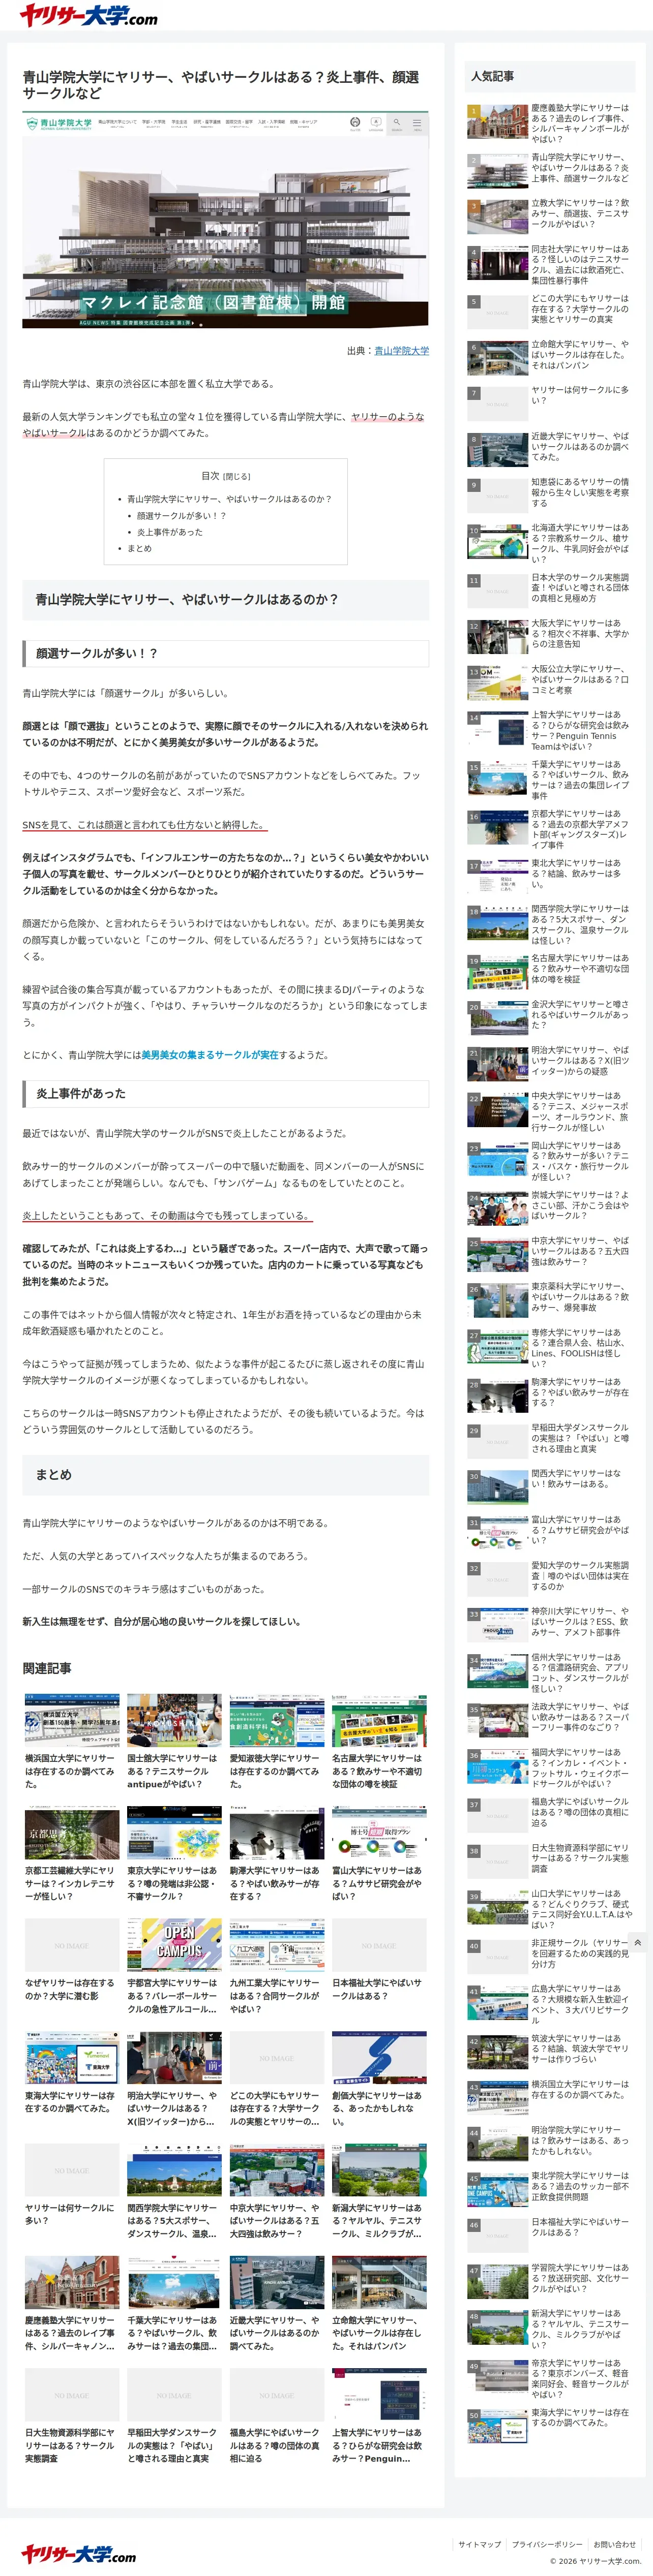Open the 岡山大学 article in the sidebar
The width and height of the screenshot is (653, 2576).
549,1162
